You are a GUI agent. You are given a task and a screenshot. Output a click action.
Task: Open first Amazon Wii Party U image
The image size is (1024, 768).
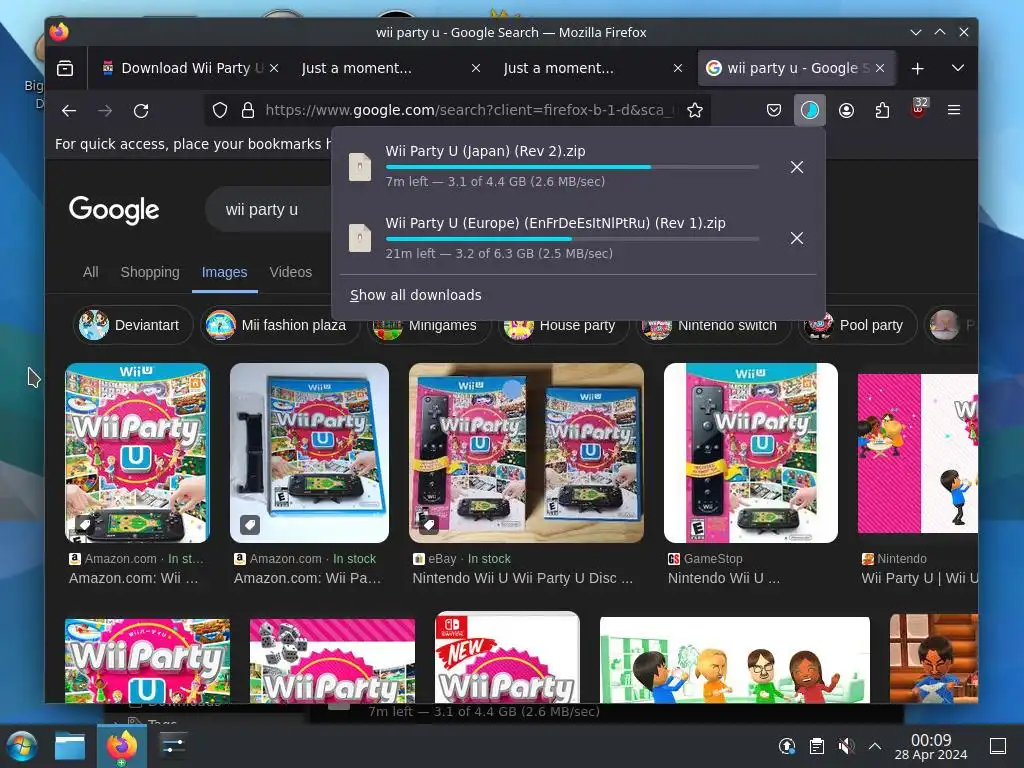[137, 453]
